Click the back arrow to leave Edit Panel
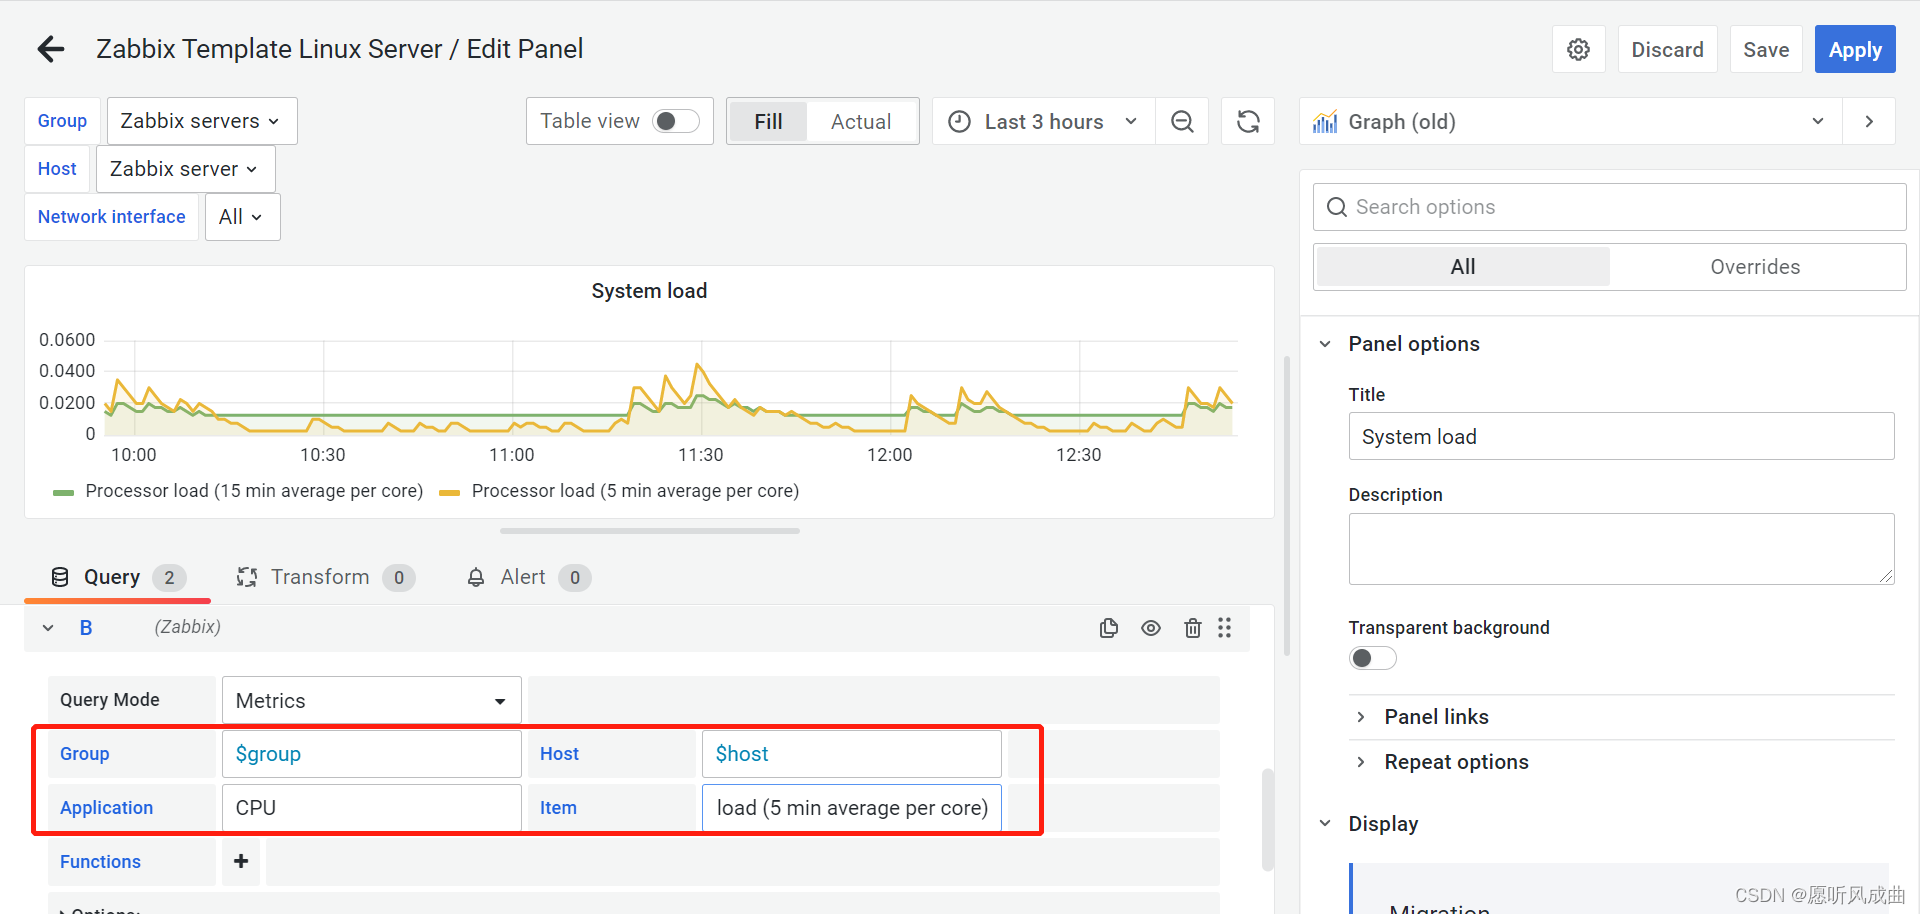This screenshot has width=1920, height=914. click(x=50, y=49)
